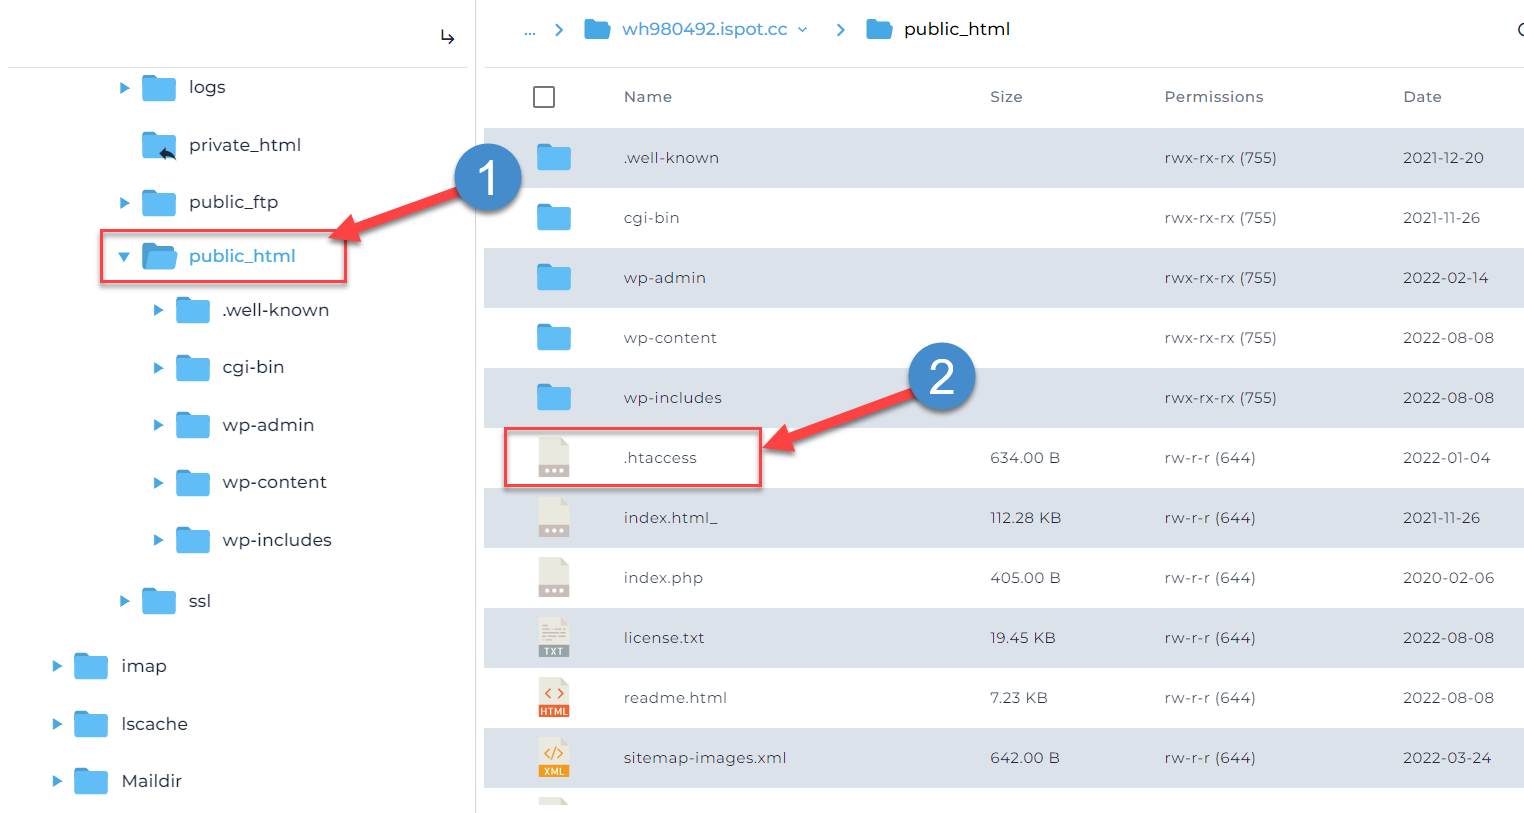Click the sitemap-images.xml XML file icon
Screen dimensions: 1524x813
pos(553,758)
